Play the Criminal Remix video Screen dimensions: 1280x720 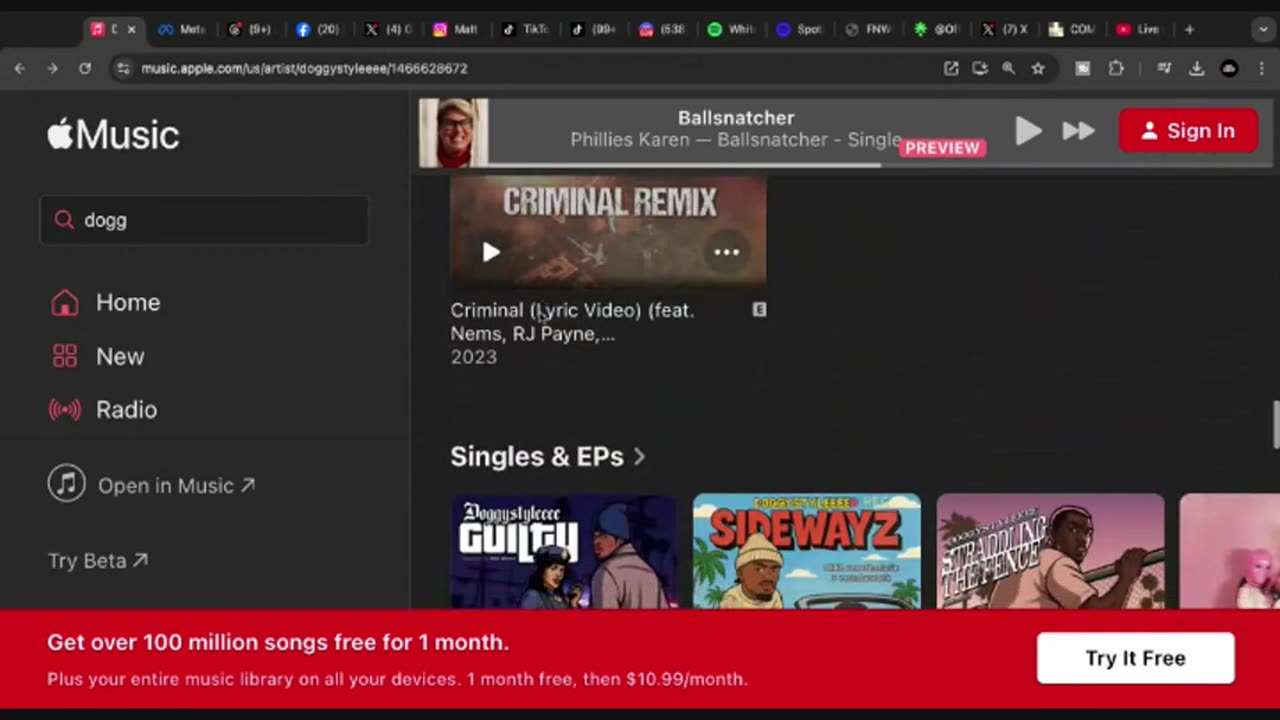491,252
